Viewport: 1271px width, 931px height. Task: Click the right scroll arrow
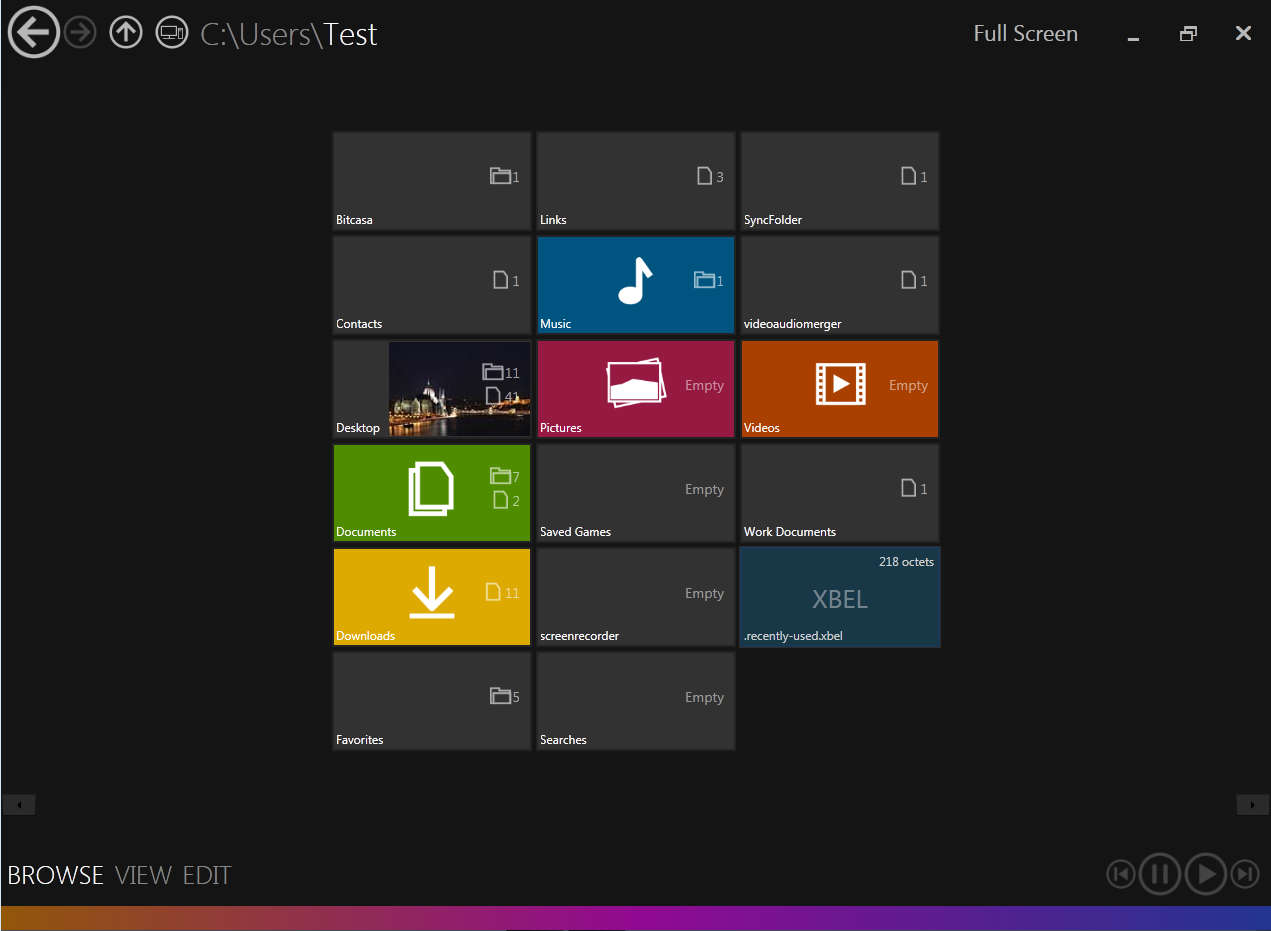[x=1253, y=805]
